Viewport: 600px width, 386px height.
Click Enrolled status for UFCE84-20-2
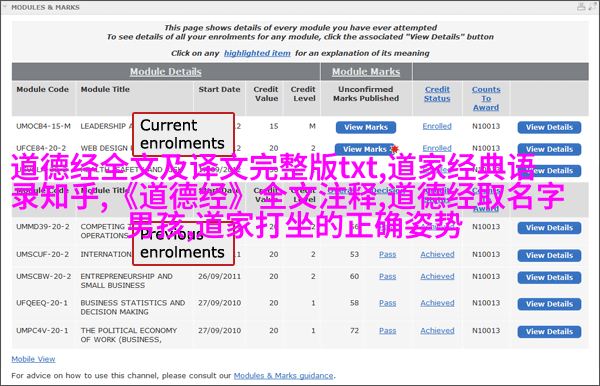click(437, 148)
